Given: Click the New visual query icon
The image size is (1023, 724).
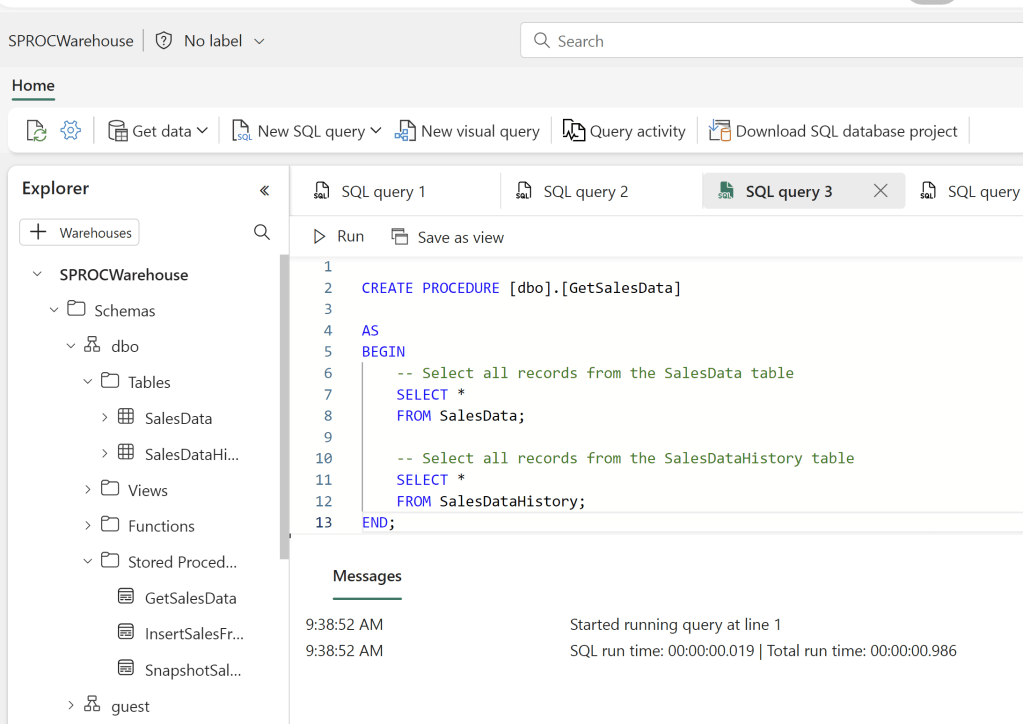Looking at the screenshot, I should pyautogui.click(x=405, y=131).
